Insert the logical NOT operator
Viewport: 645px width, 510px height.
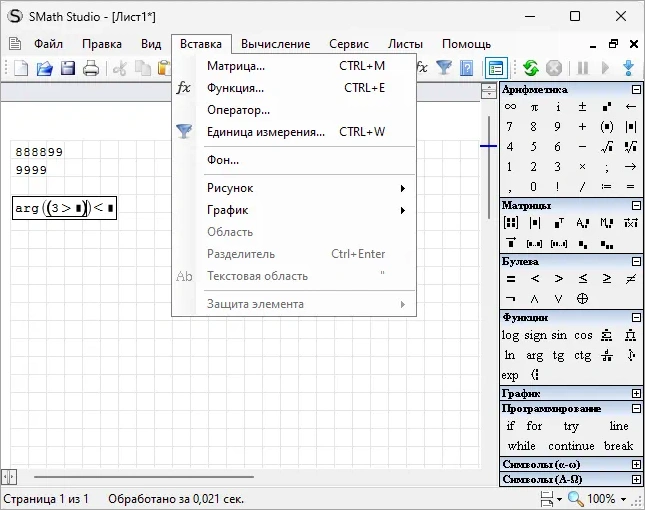pyautogui.click(x=510, y=299)
